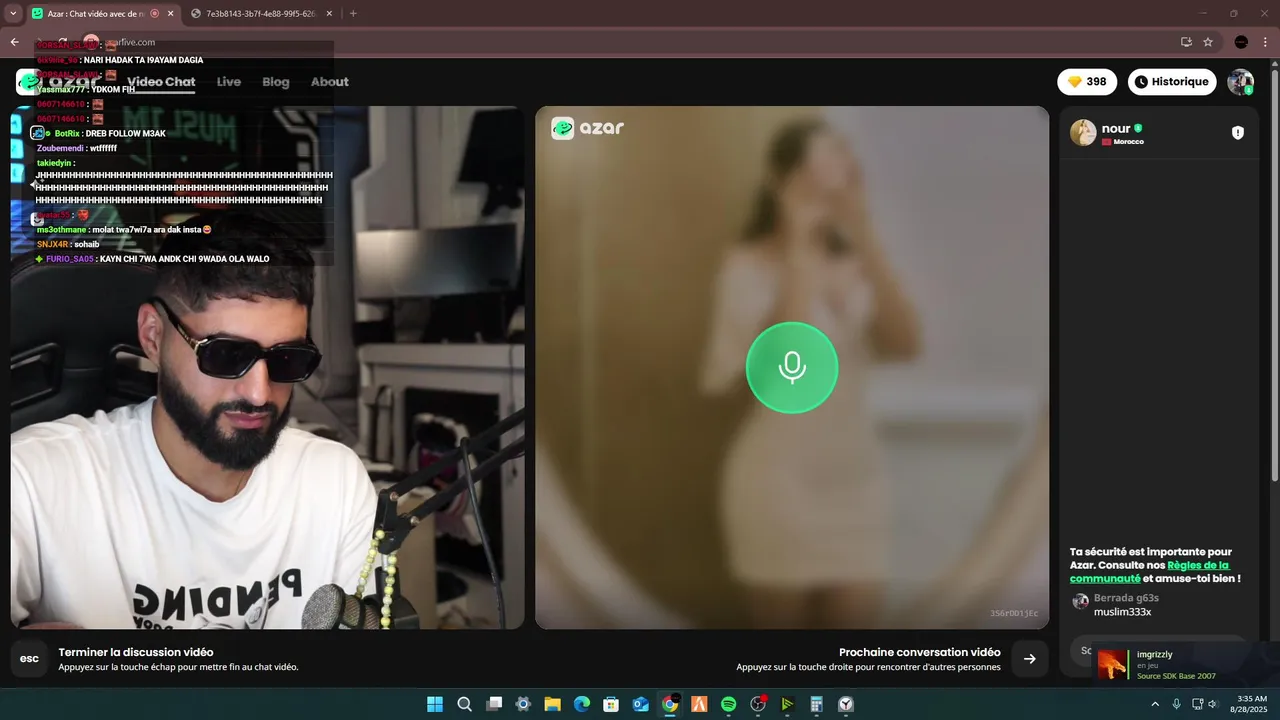Open Microsoft Store from the taskbar
The width and height of the screenshot is (1280, 720).
point(611,704)
